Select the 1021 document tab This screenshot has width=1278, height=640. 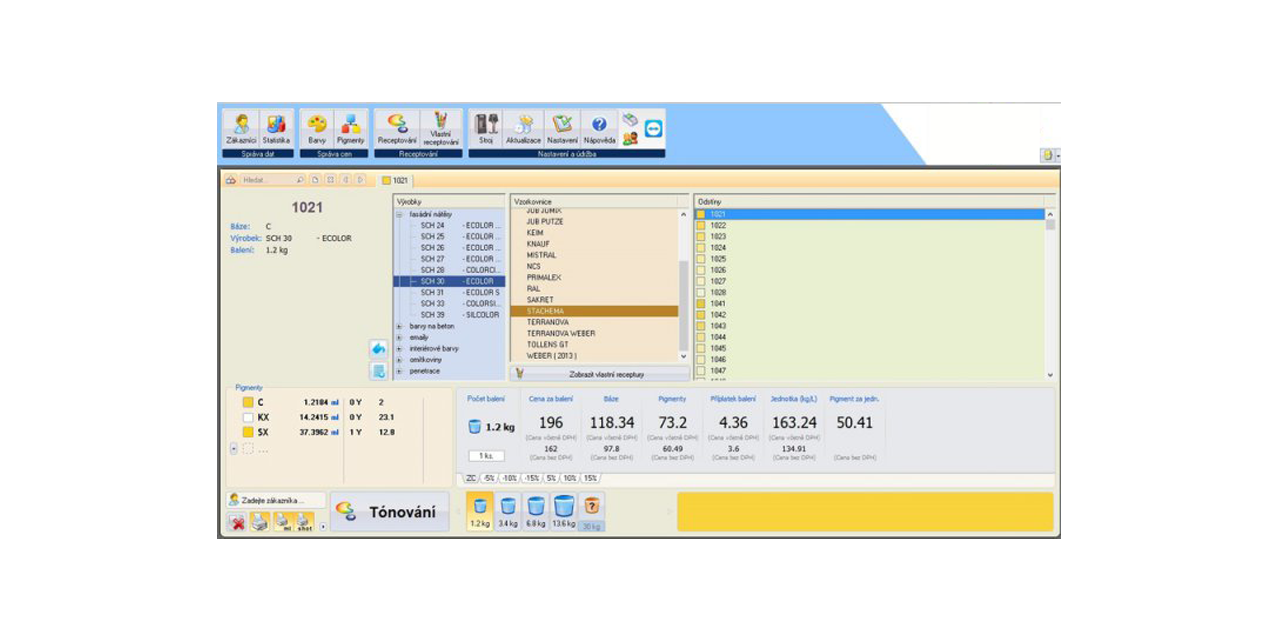pyautogui.click(x=396, y=181)
